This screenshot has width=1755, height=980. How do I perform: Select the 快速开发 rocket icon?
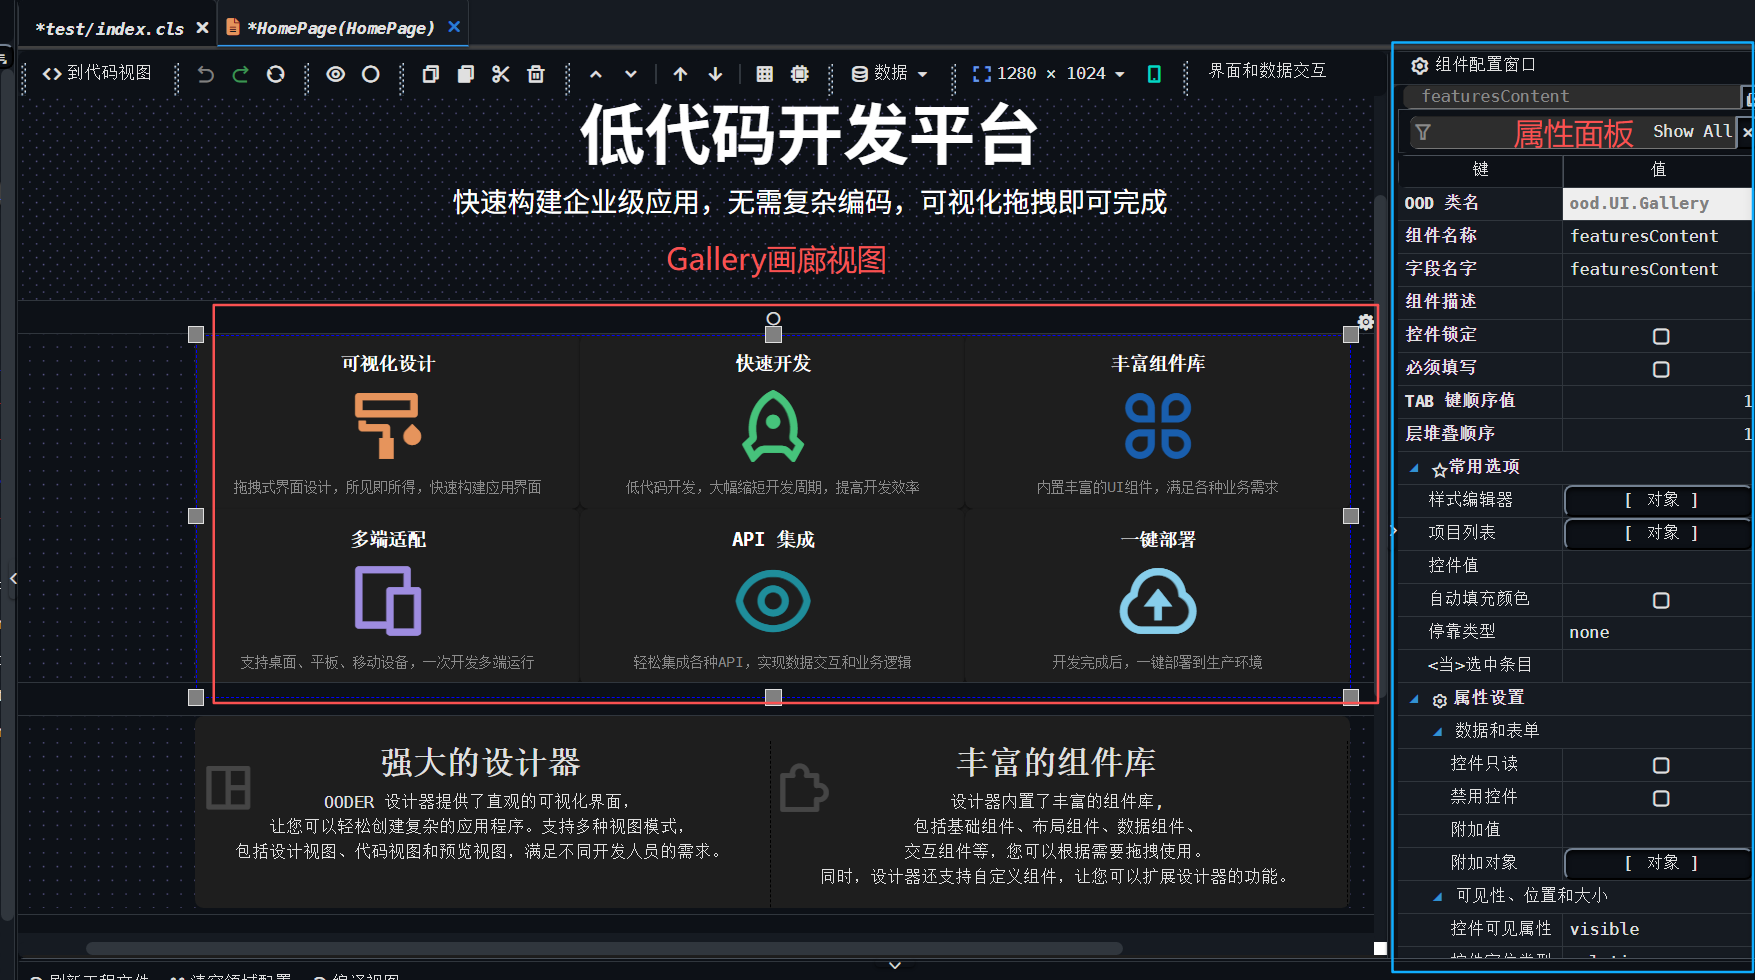click(x=773, y=426)
